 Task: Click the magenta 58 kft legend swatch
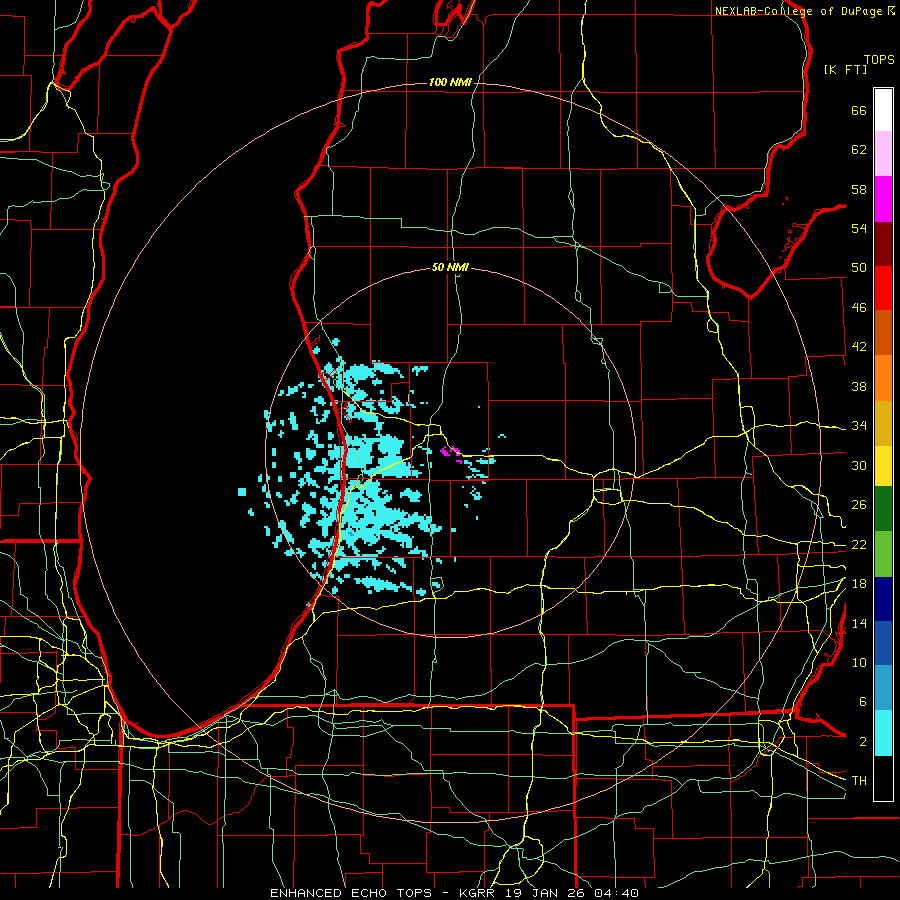coord(883,199)
